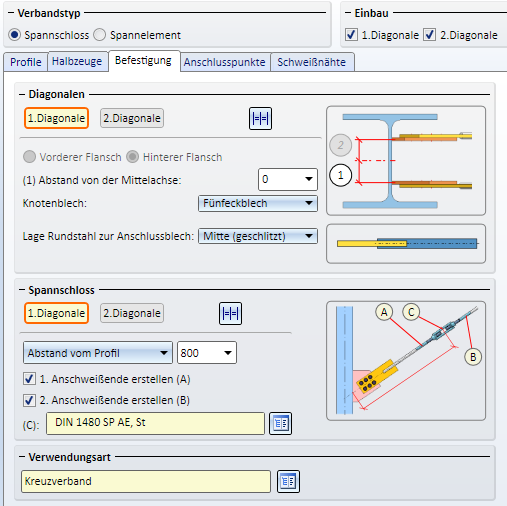Screen dimensions: 507x506
Task: Click the Spannschloss diagram with A B C labels
Action: (x=406, y=361)
